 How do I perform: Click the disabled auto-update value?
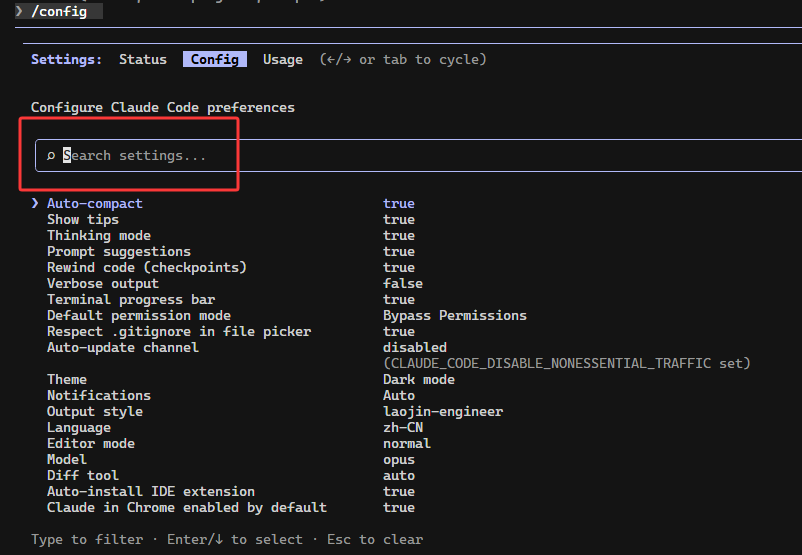tap(415, 347)
